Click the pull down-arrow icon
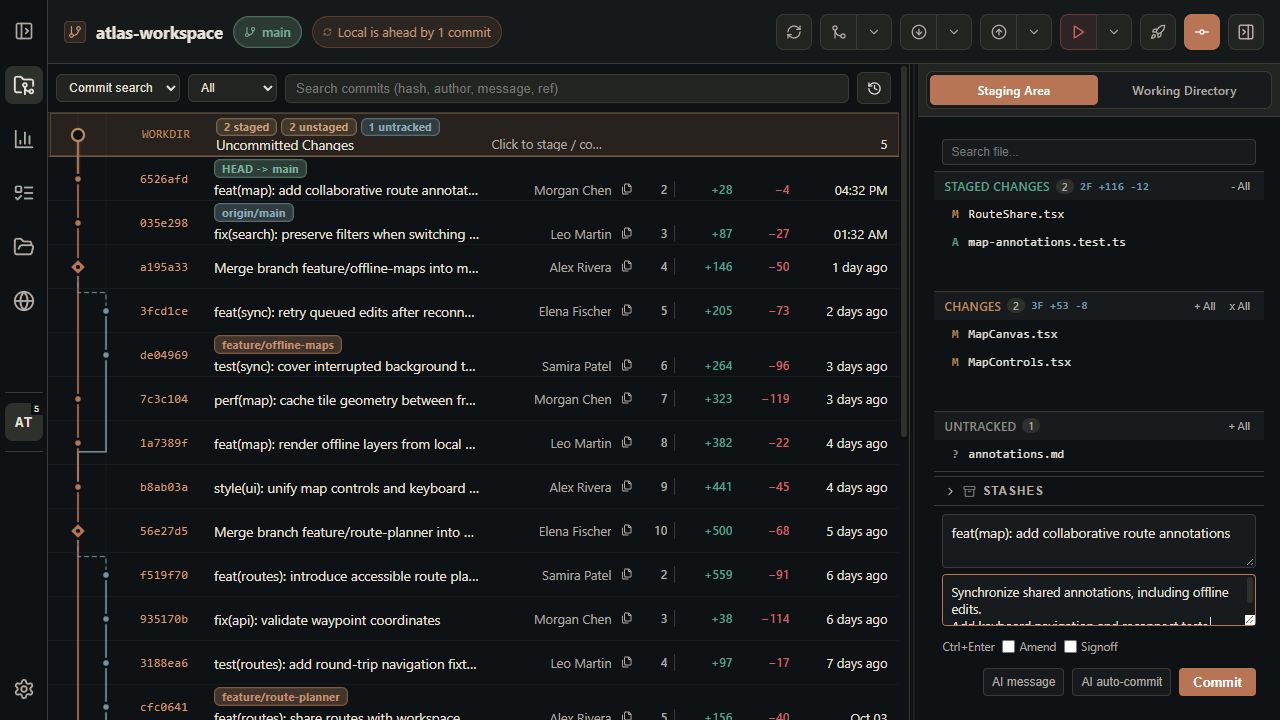 [x=919, y=32]
